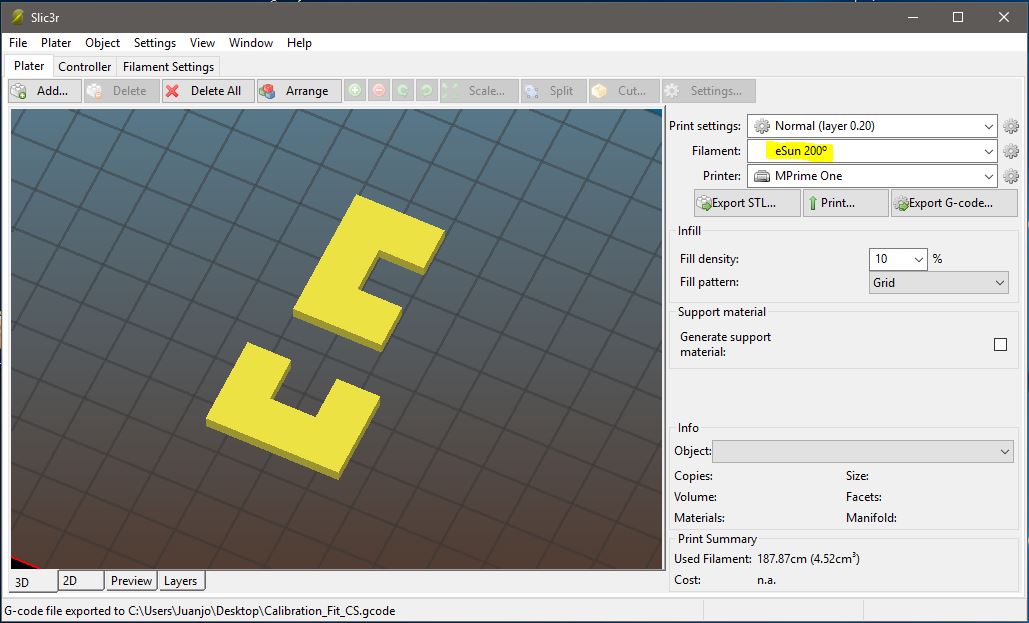Viewport: 1029px width, 623px height.
Task: Open Filament settings gear icon
Action: (x=1011, y=151)
